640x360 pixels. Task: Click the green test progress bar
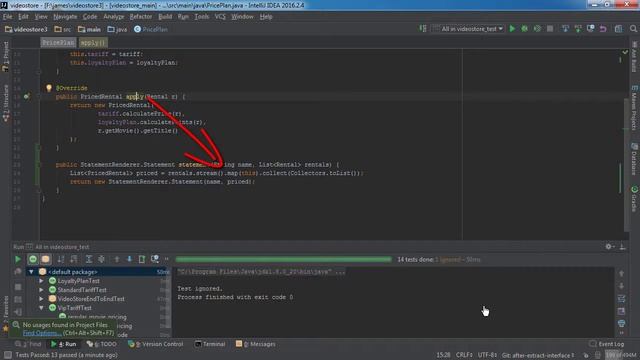(x=283, y=259)
